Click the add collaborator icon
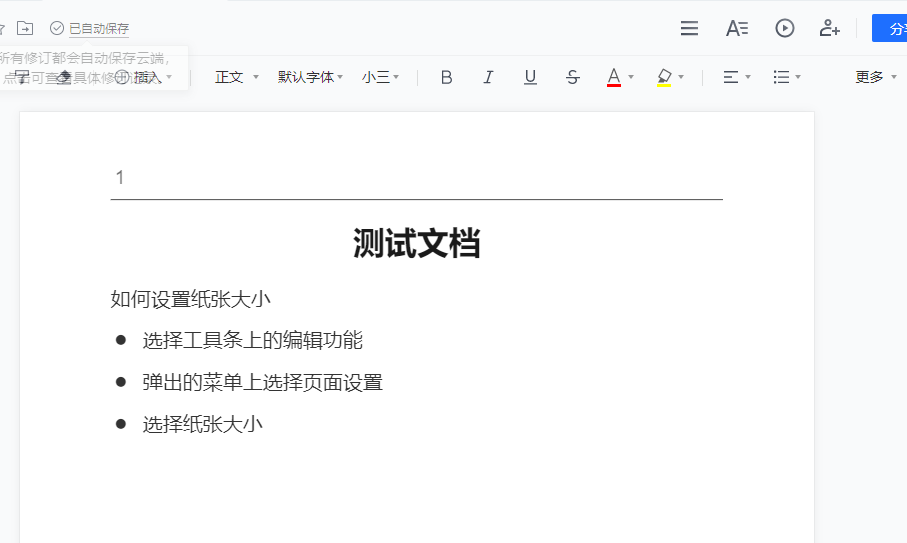Viewport: 907px width, 543px height. coord(830,28)
